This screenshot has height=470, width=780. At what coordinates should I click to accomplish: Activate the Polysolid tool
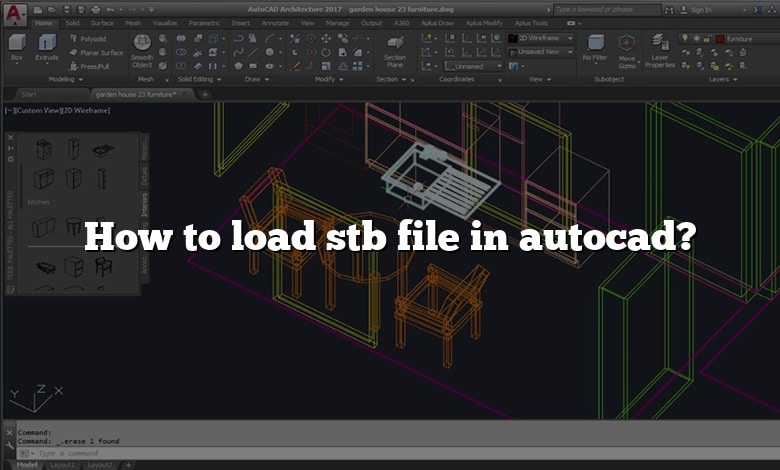[92, 38]
